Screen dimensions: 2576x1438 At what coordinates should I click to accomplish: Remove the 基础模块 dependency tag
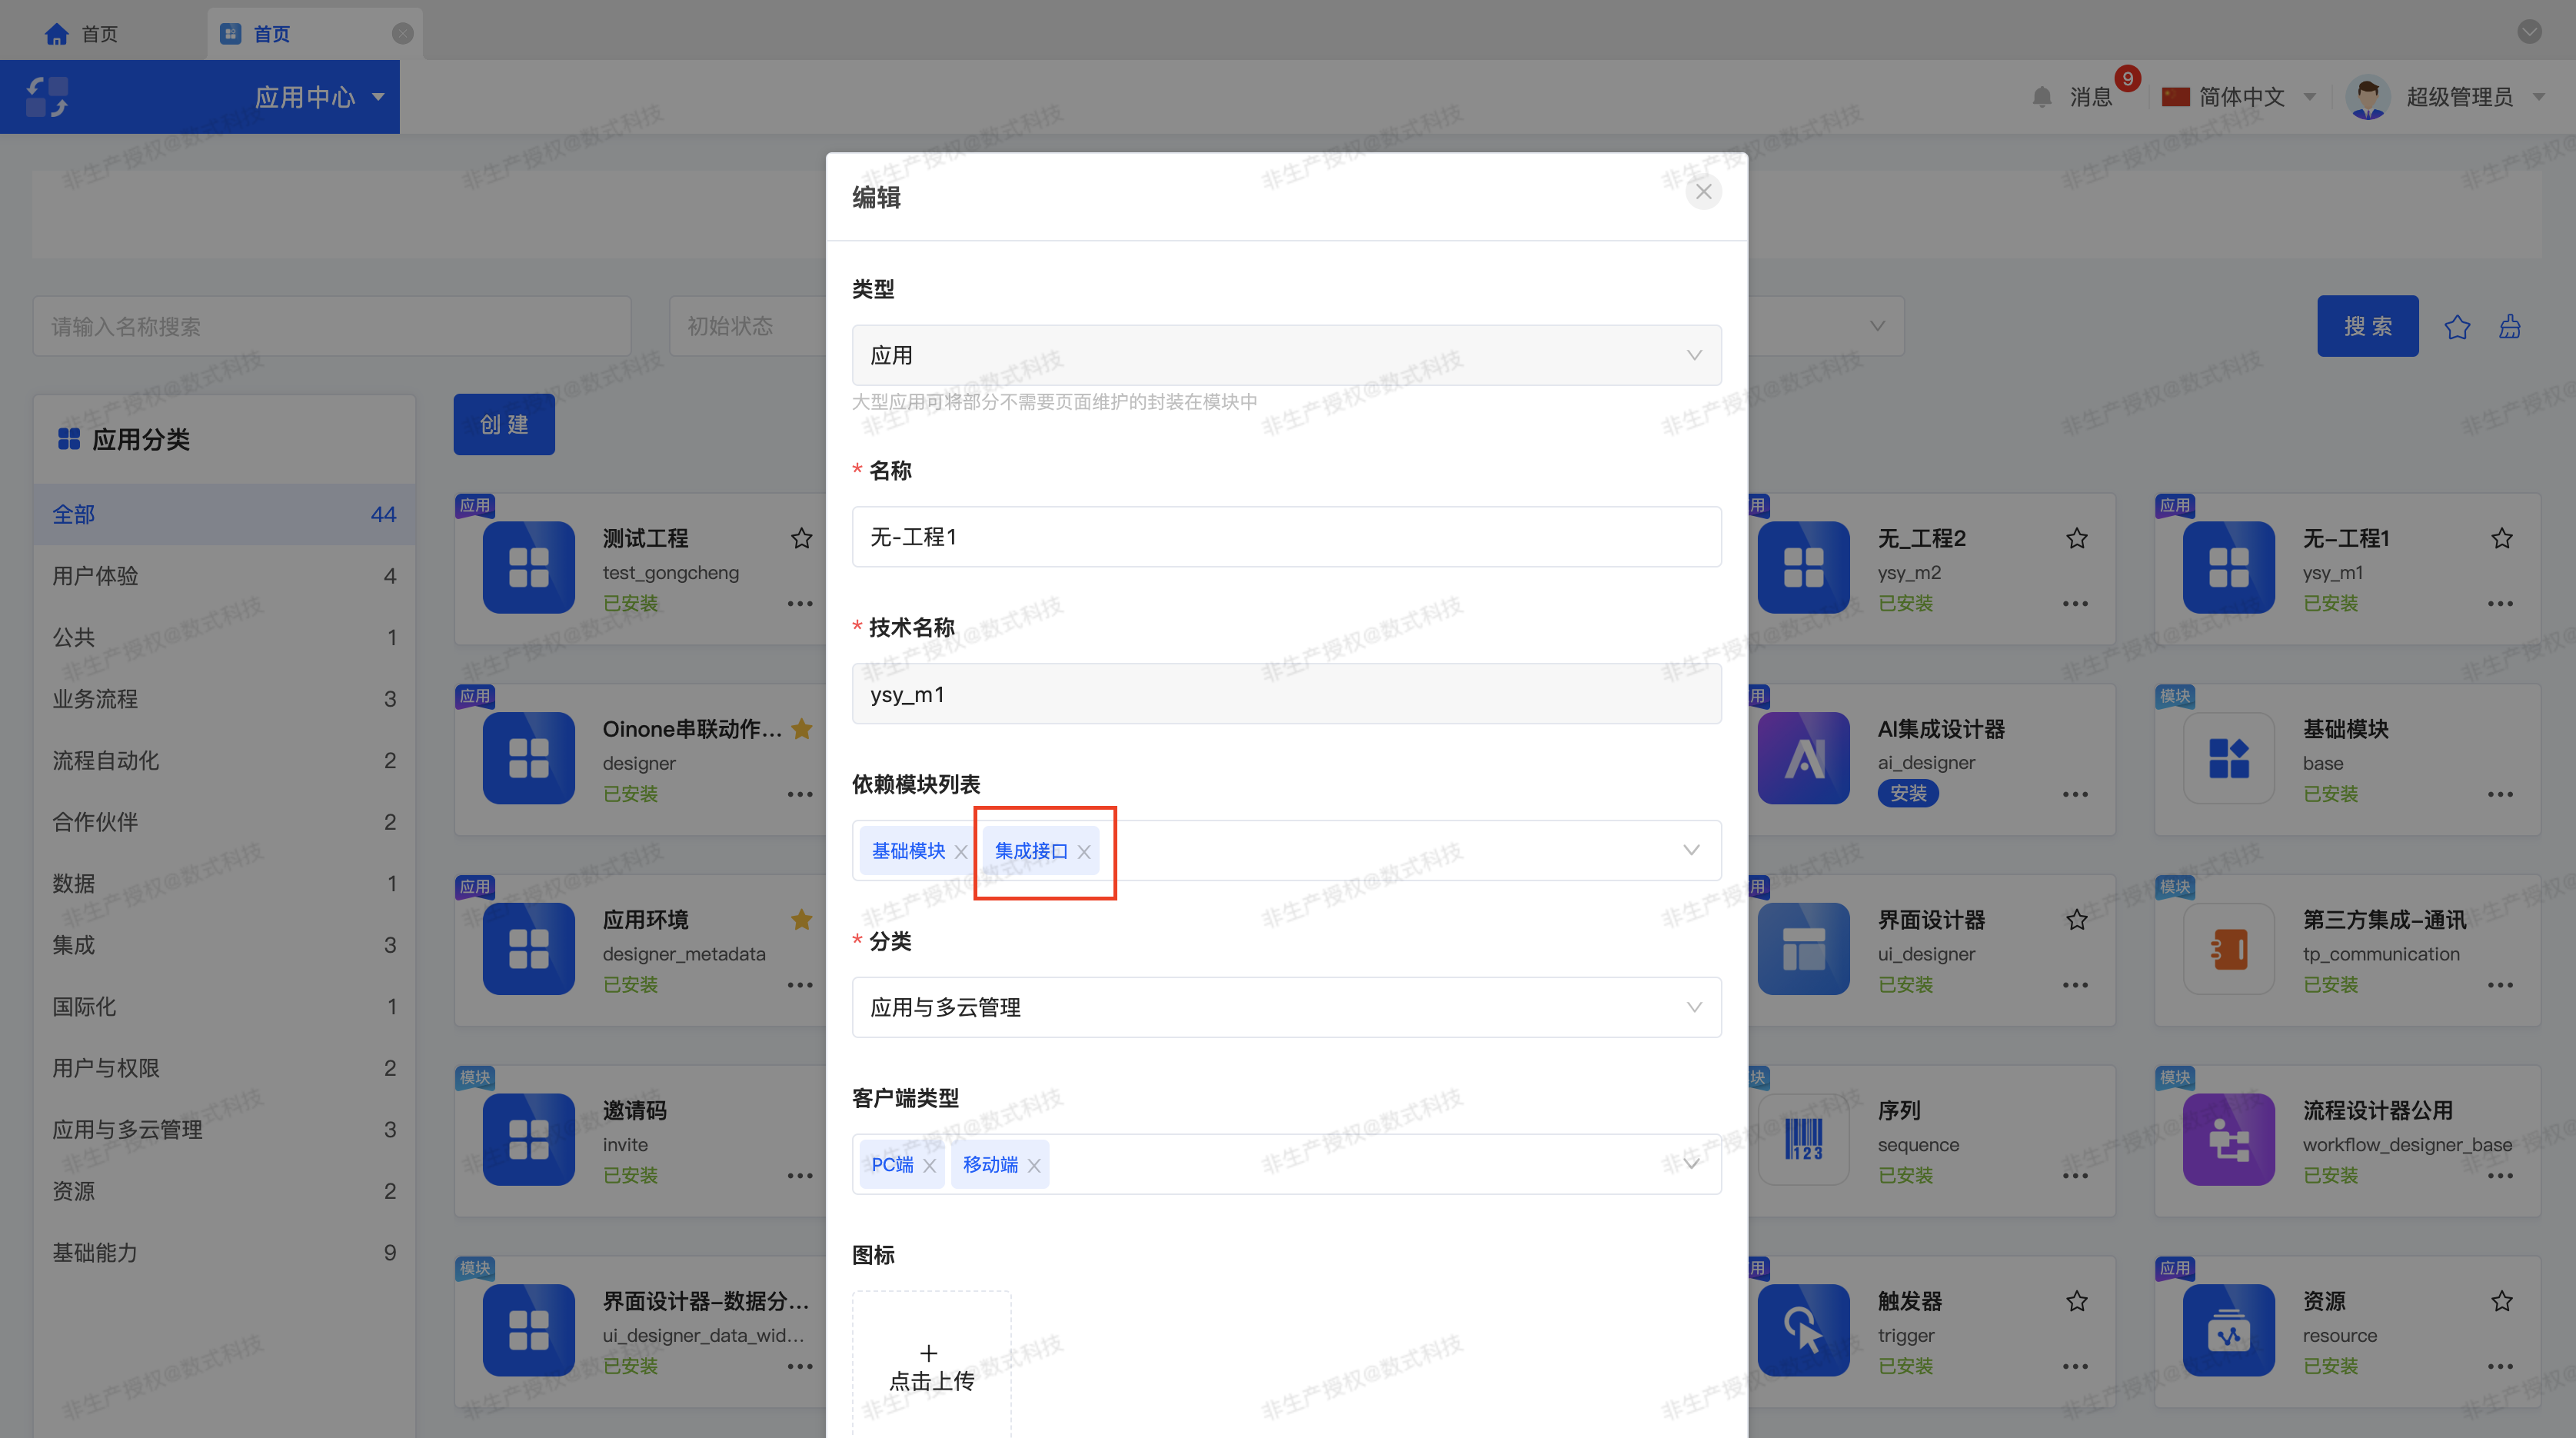961,852
